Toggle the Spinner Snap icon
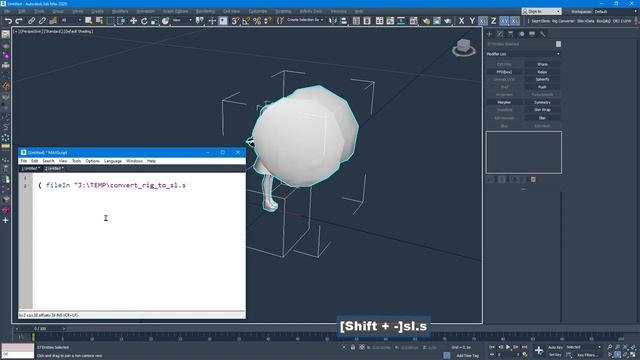640x360 pixels. tap(267, 21)
